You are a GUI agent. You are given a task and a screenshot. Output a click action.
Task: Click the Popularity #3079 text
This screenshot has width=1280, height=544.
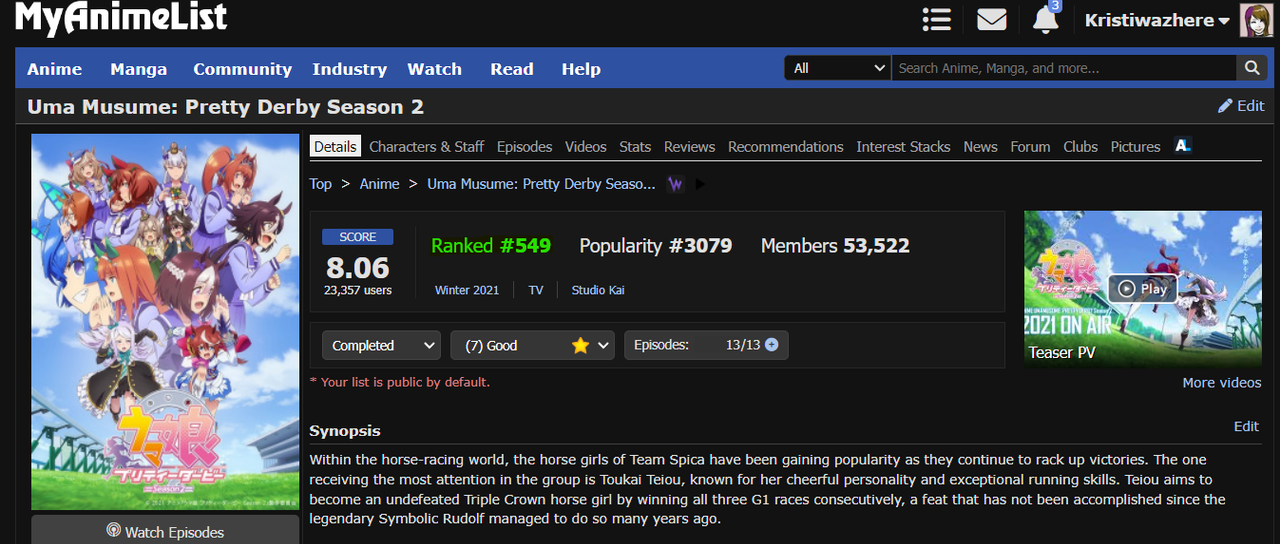click(656, 246)
